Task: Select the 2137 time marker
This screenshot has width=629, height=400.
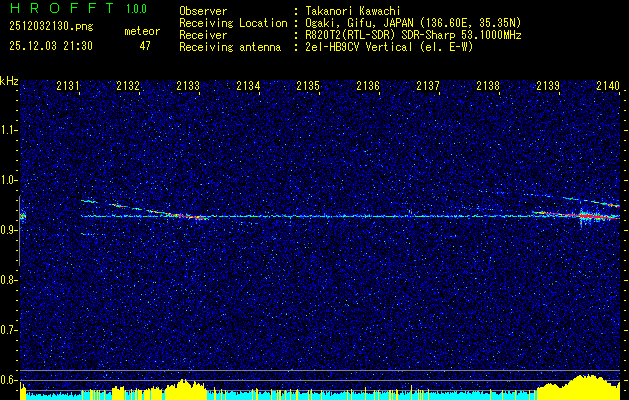Action: 428,87
